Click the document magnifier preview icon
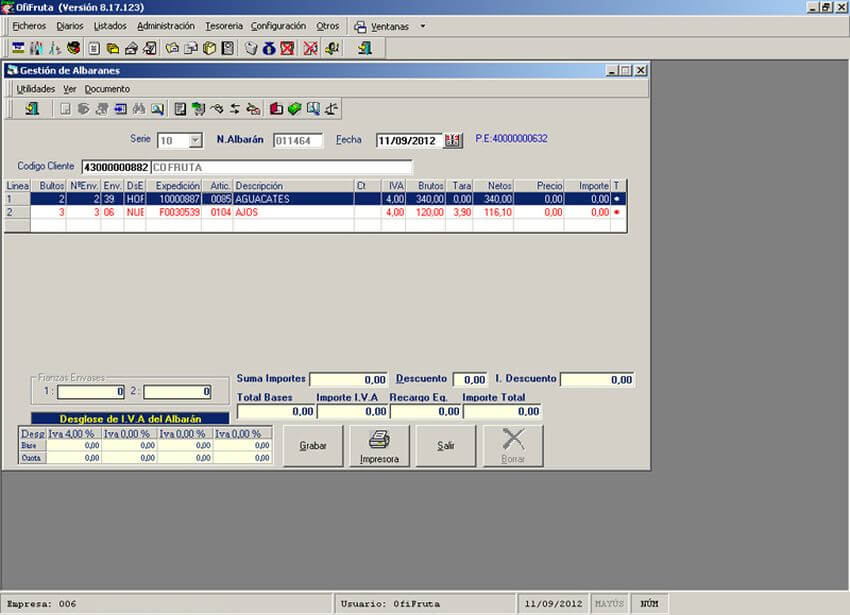 (313, 109)
